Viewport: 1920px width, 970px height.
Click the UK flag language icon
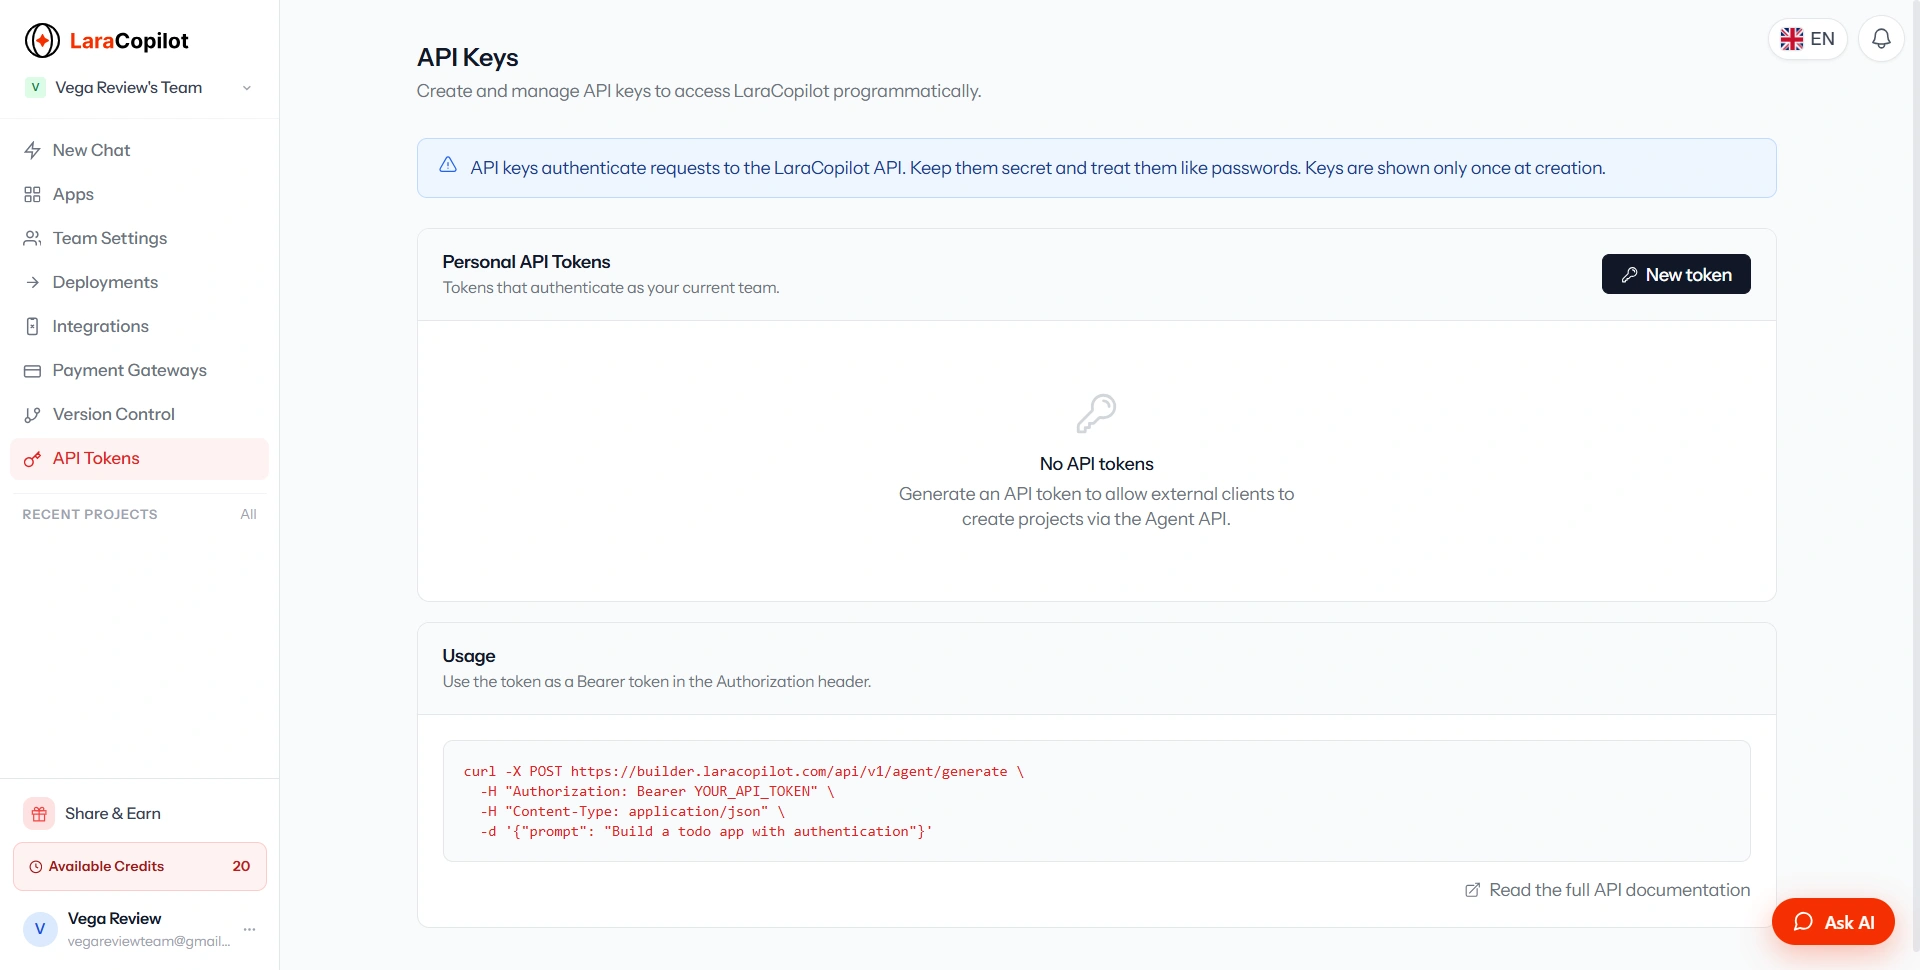[x=1792, y=39]
